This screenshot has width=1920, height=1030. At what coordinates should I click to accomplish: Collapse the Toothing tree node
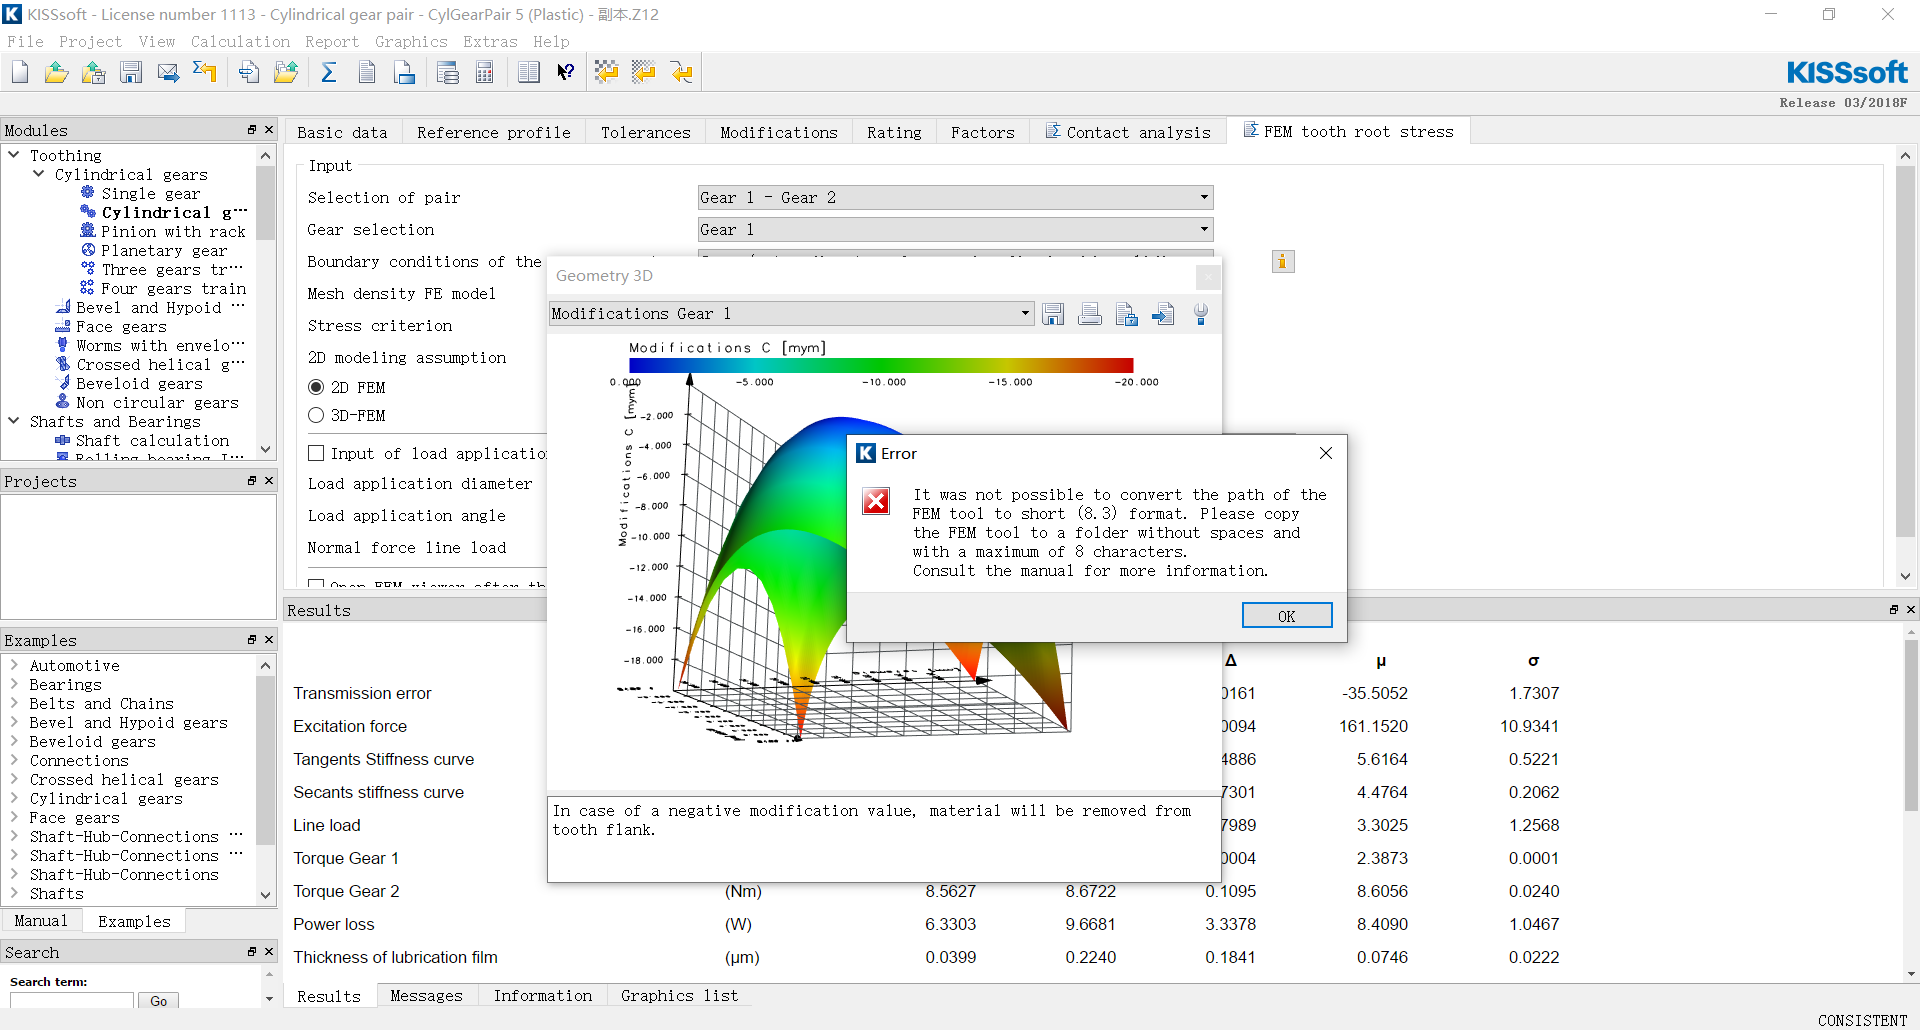(x=14, y=155)
